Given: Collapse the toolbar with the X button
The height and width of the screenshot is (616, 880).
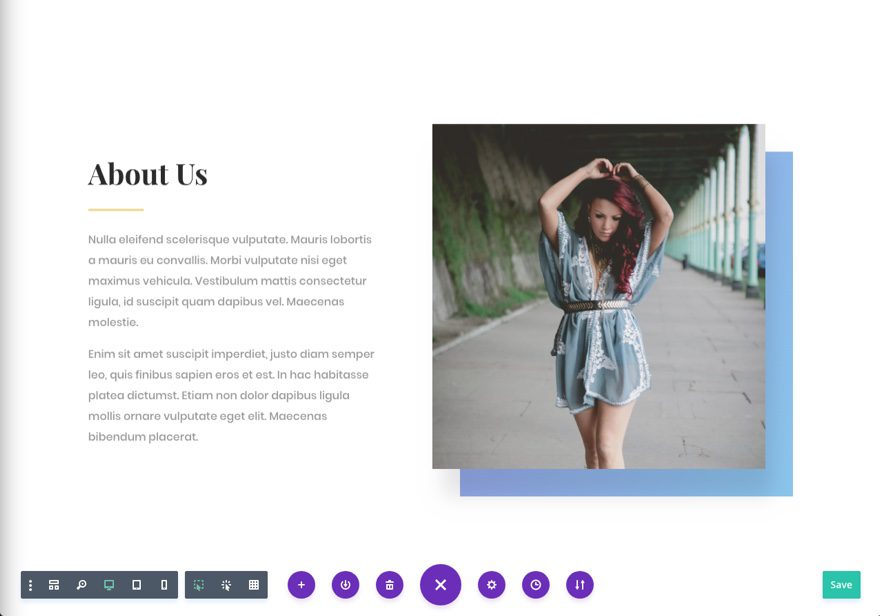Looking at the screenshot, I should pos(441,585).
